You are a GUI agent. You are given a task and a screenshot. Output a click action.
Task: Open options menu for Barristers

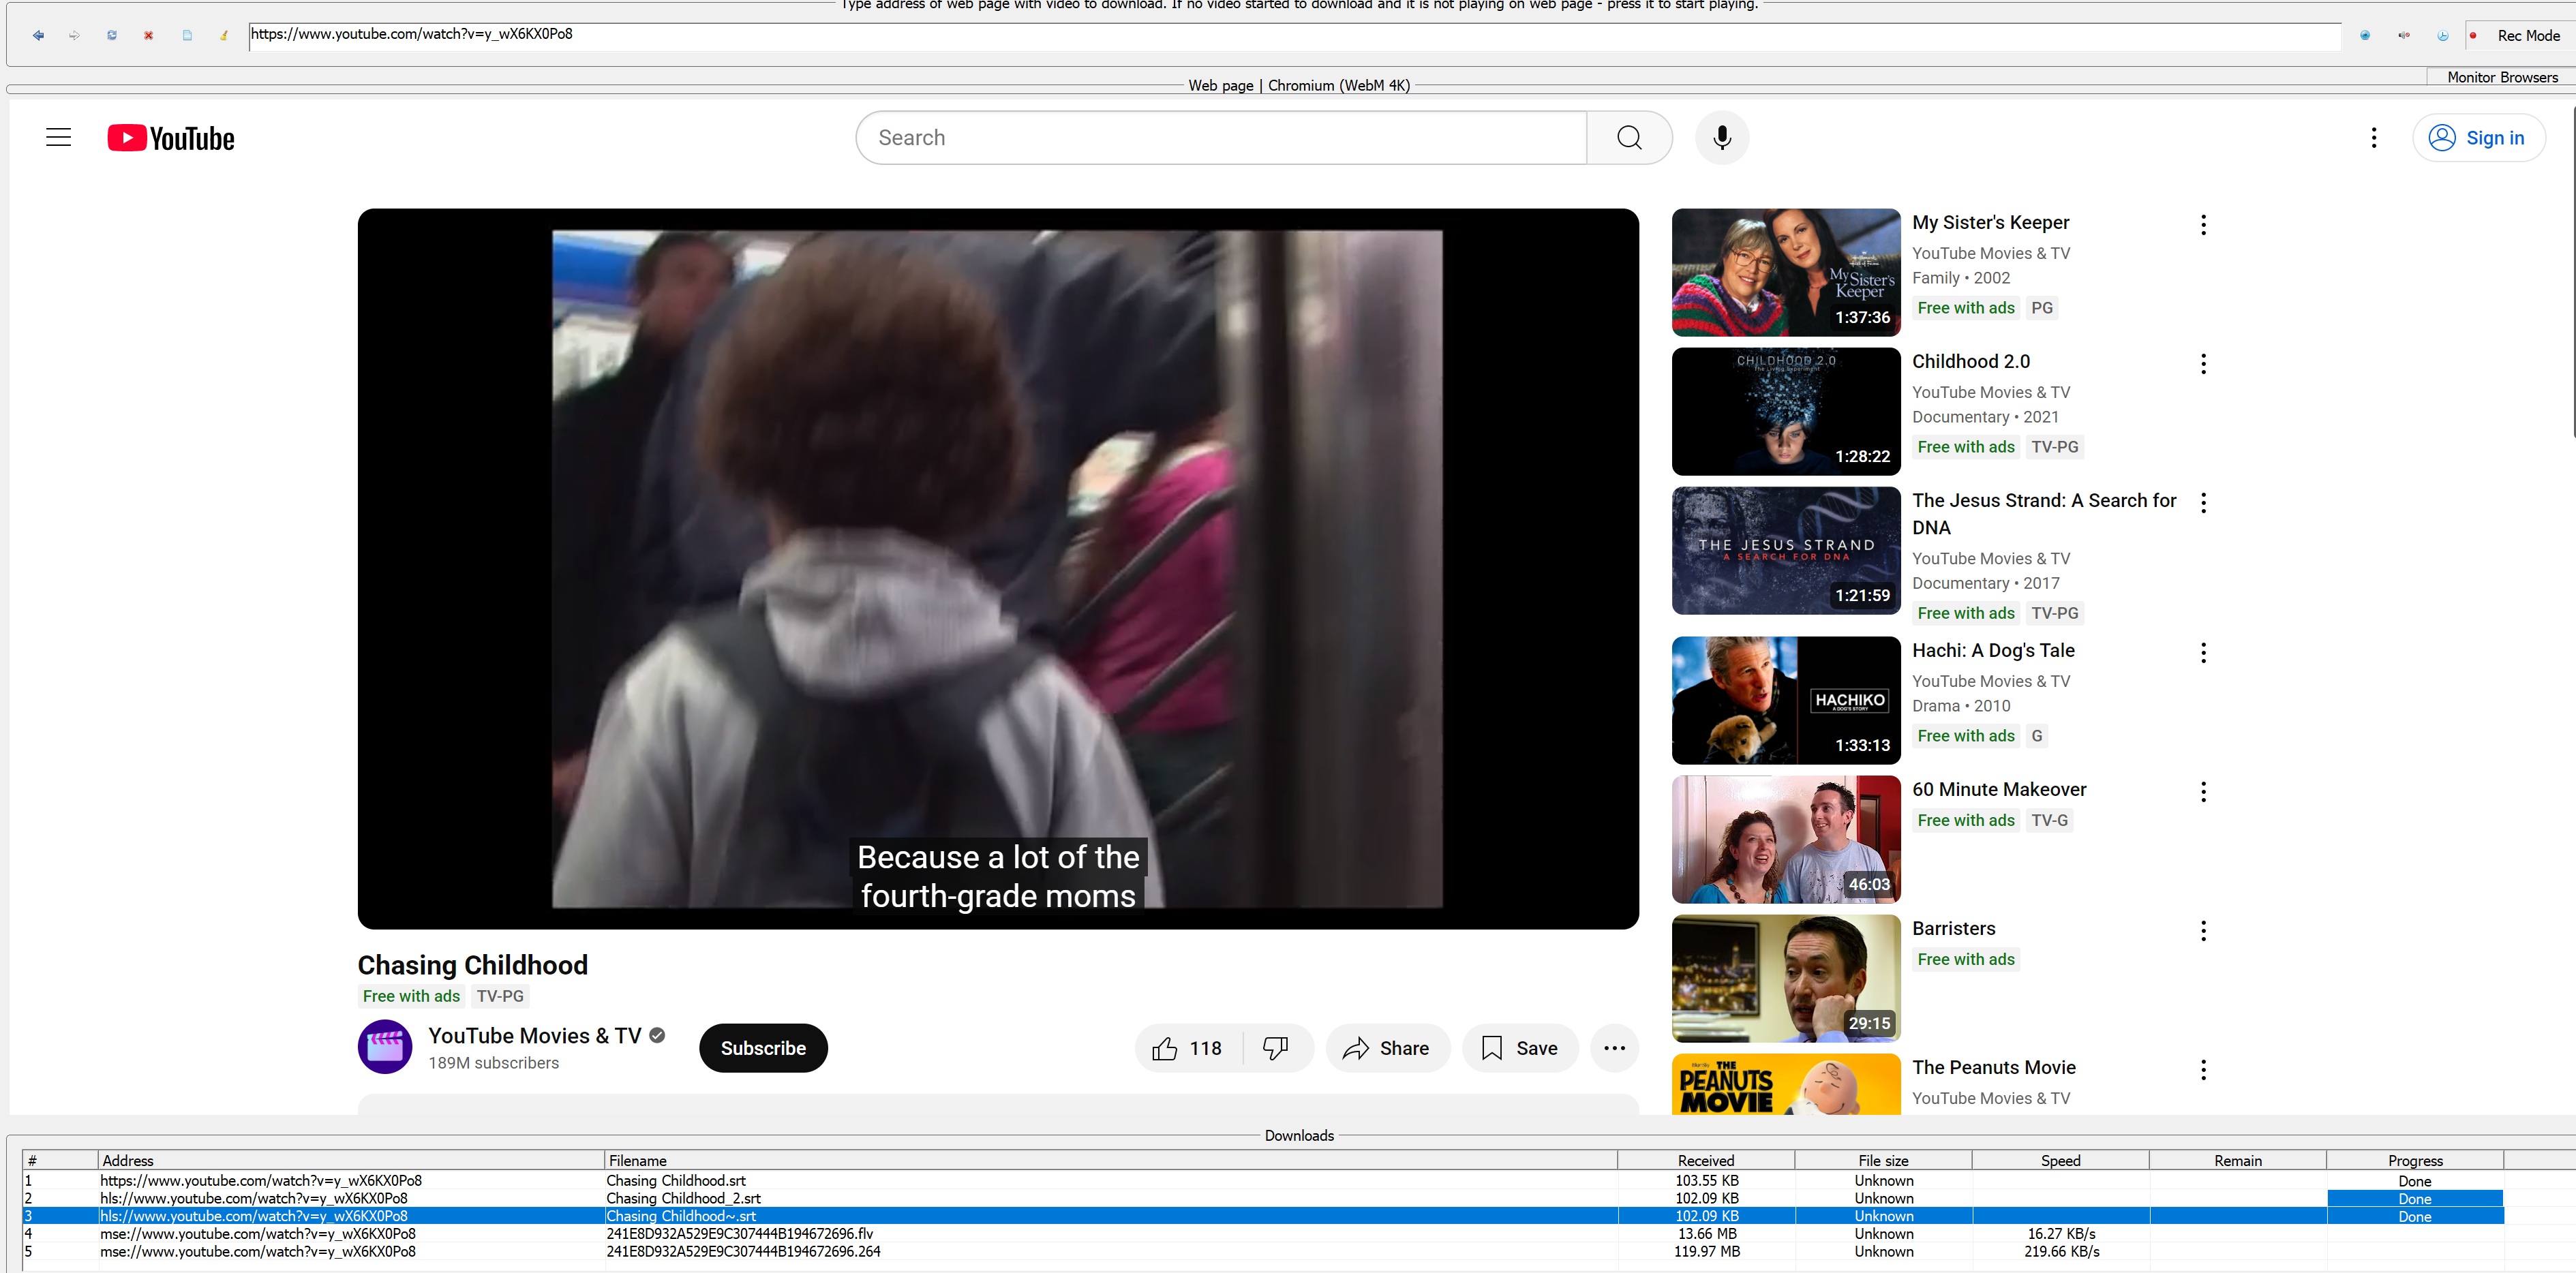[2203, 931]
